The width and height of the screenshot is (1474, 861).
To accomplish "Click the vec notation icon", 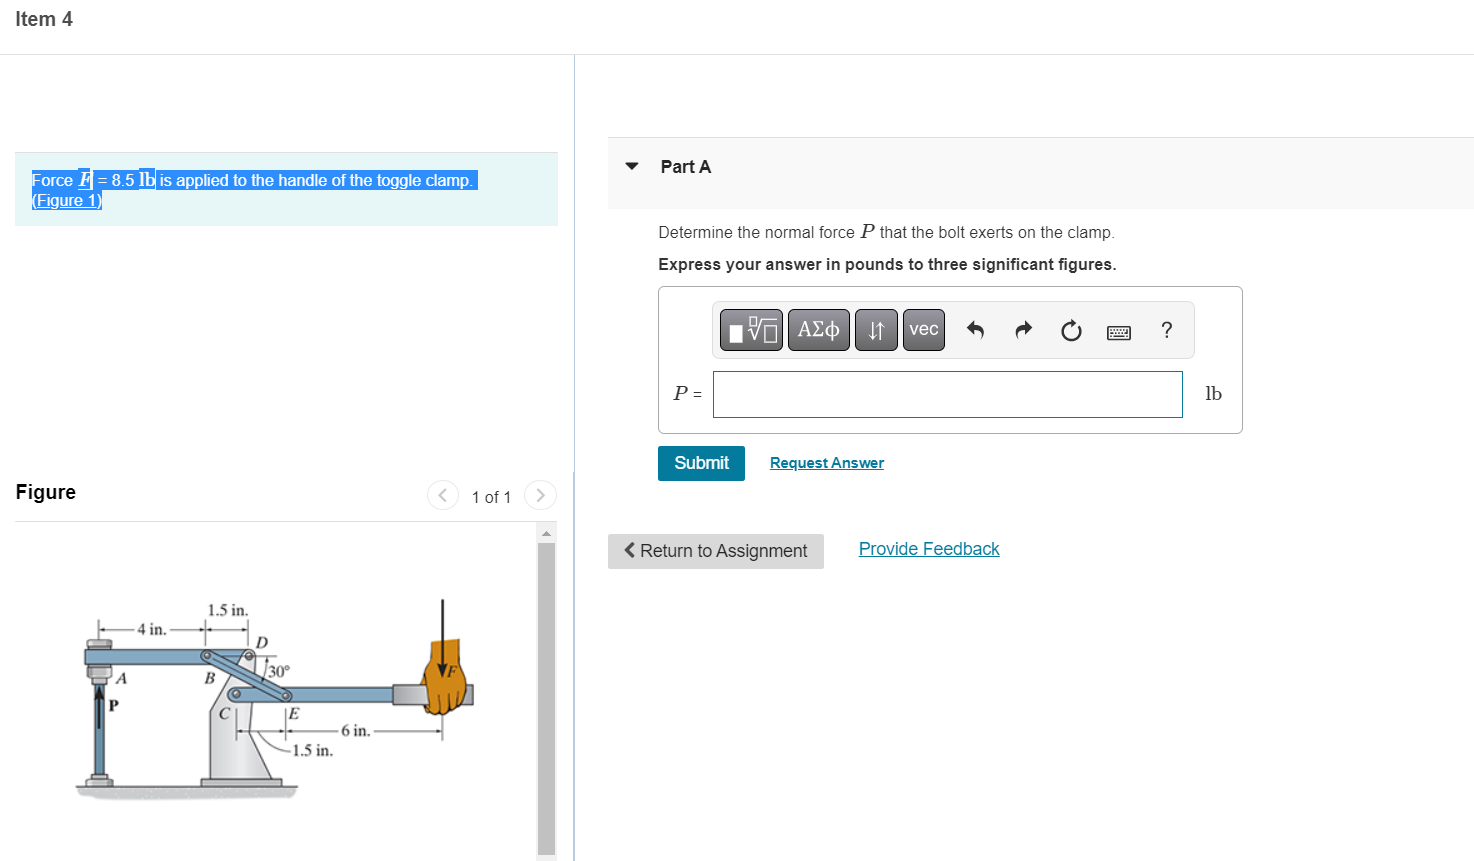I will 923,329.
